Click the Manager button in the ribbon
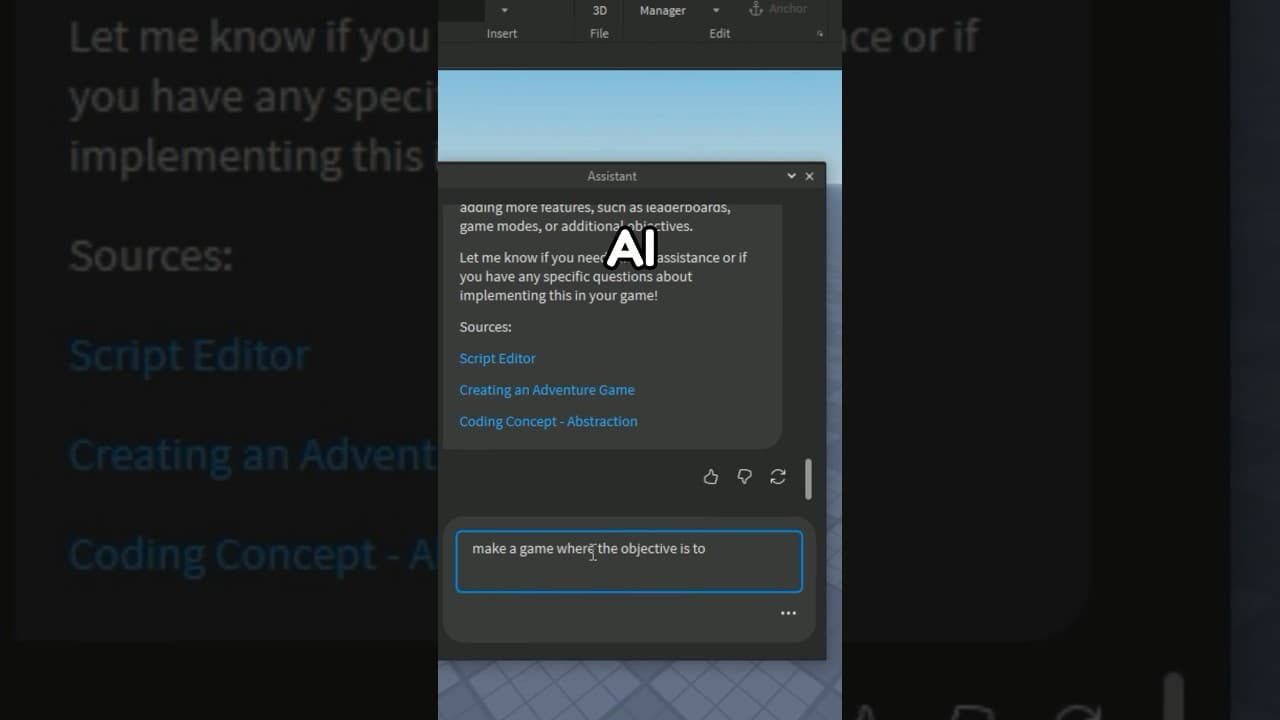The image size is (1280, 720). pos(663,10)
